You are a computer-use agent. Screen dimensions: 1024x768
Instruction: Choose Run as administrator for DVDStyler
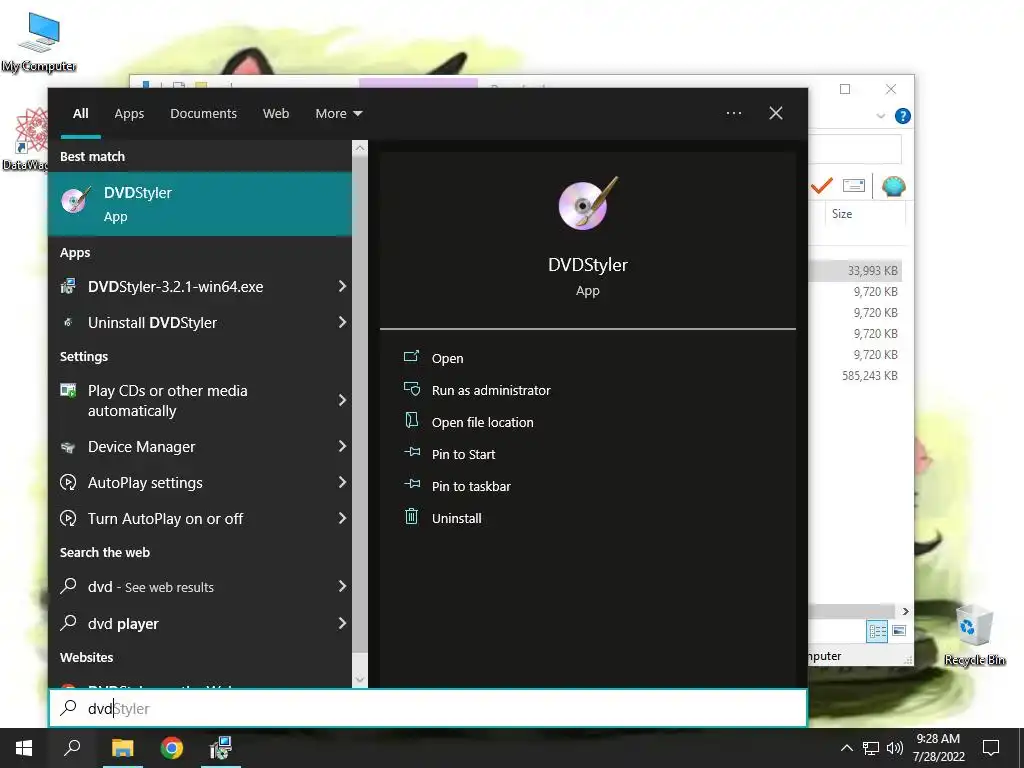click(x=491, y=391)
